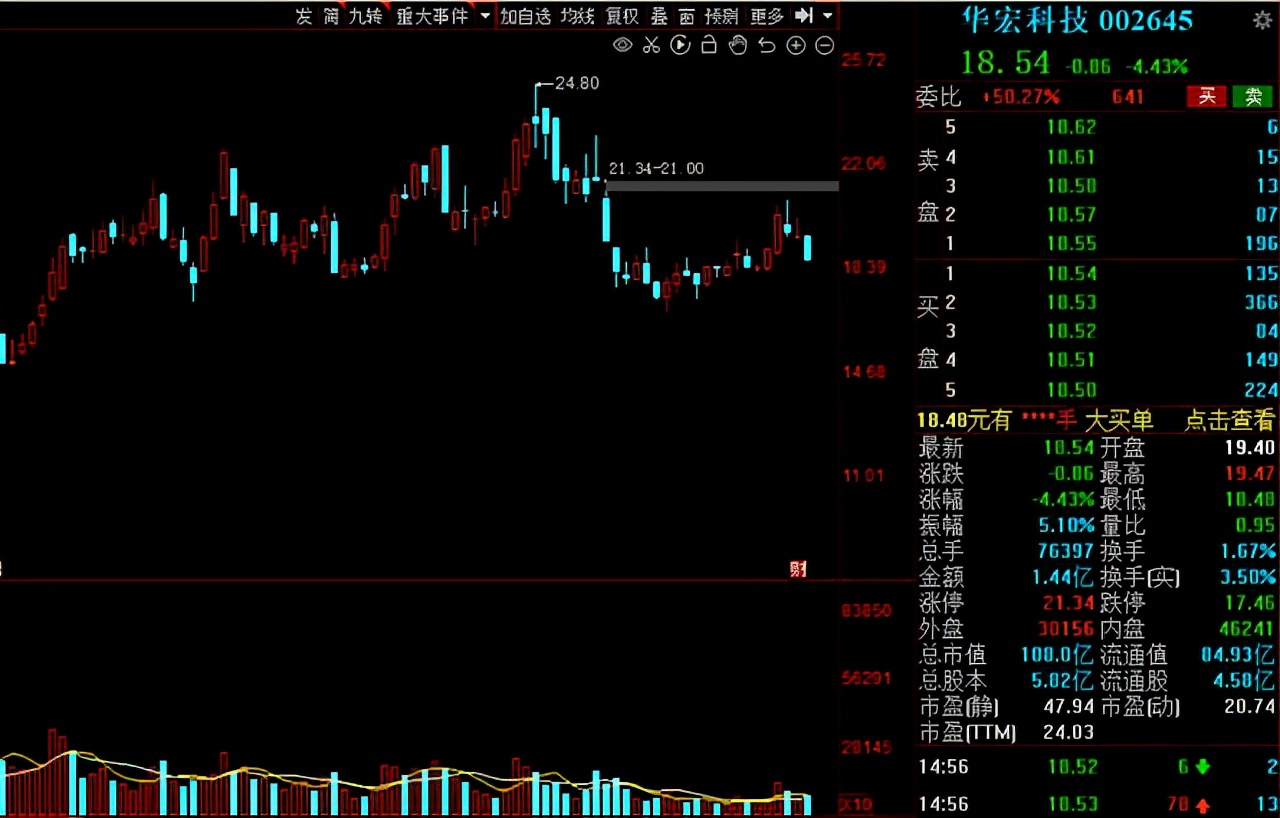
Task: Click the red 财 marker on the chart
Action: tap(798, 569)
